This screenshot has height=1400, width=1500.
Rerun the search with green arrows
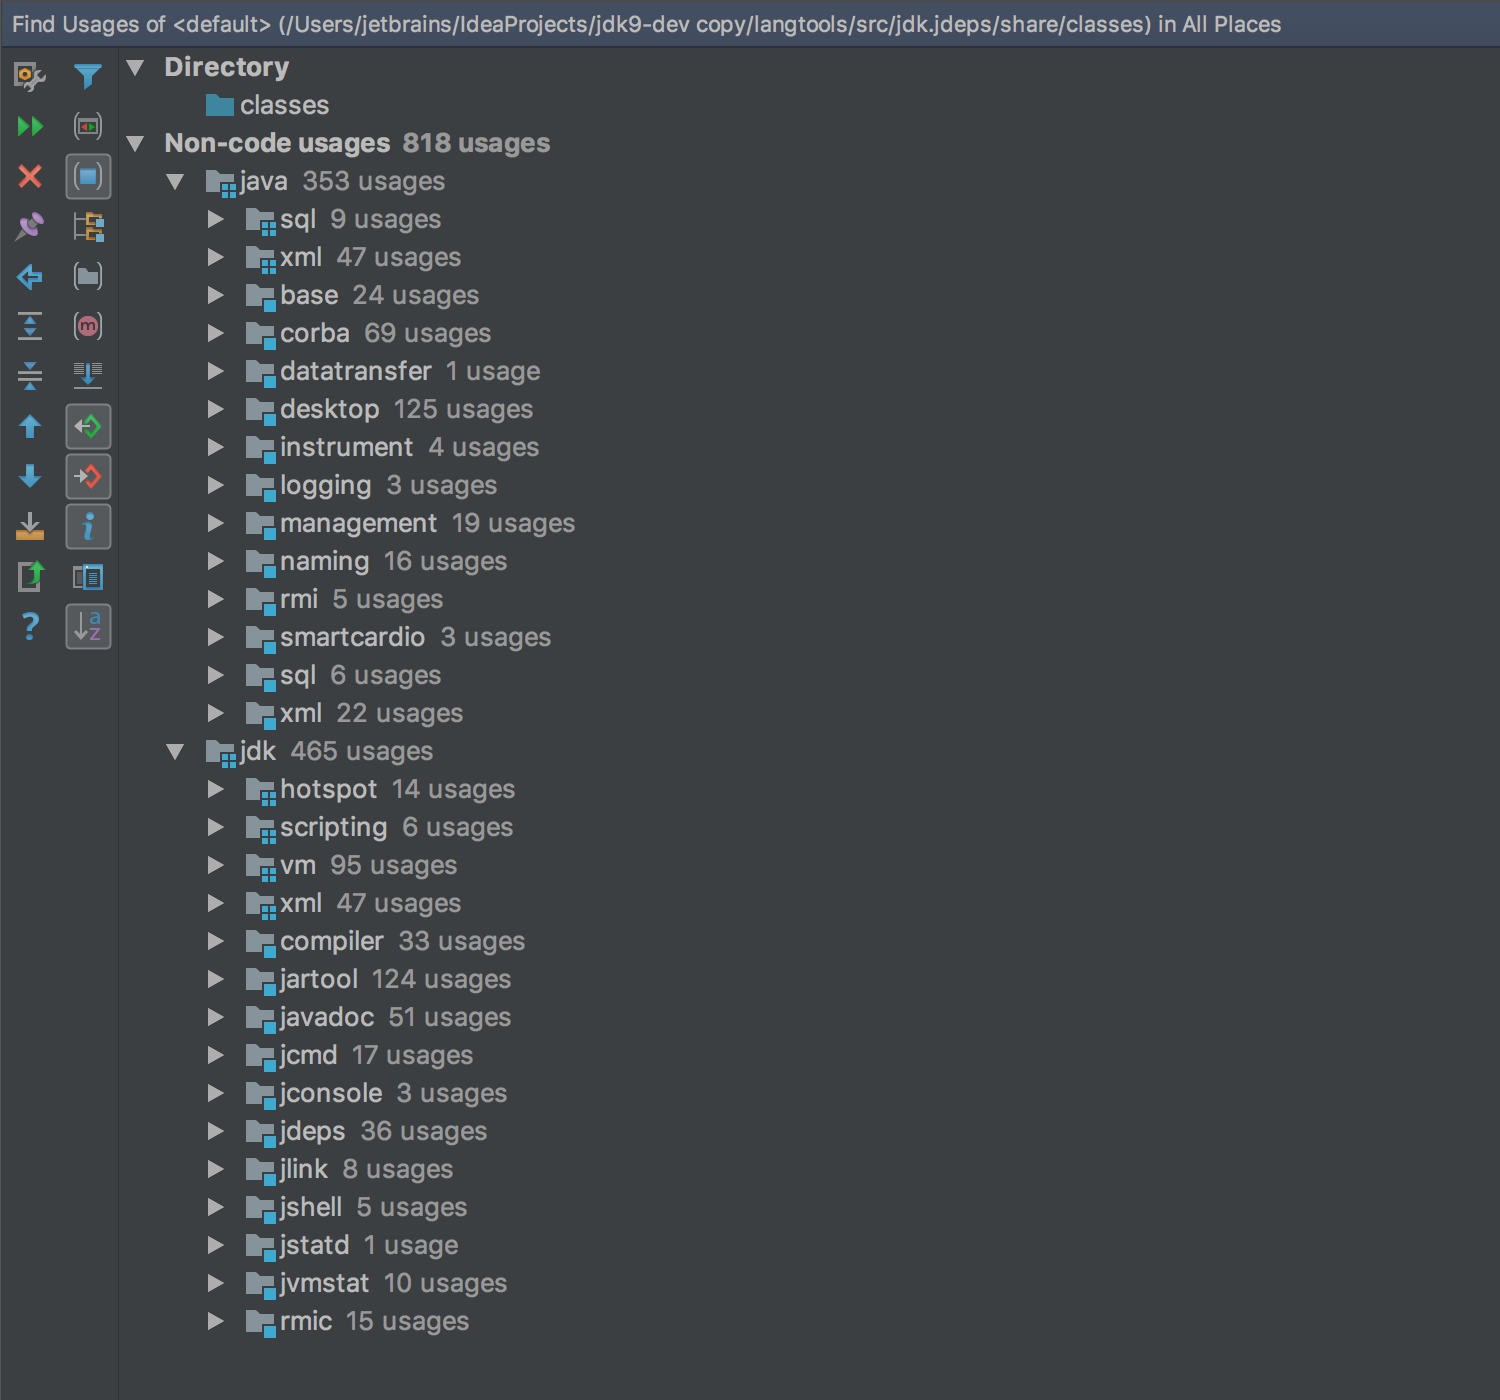click(30, 127)
